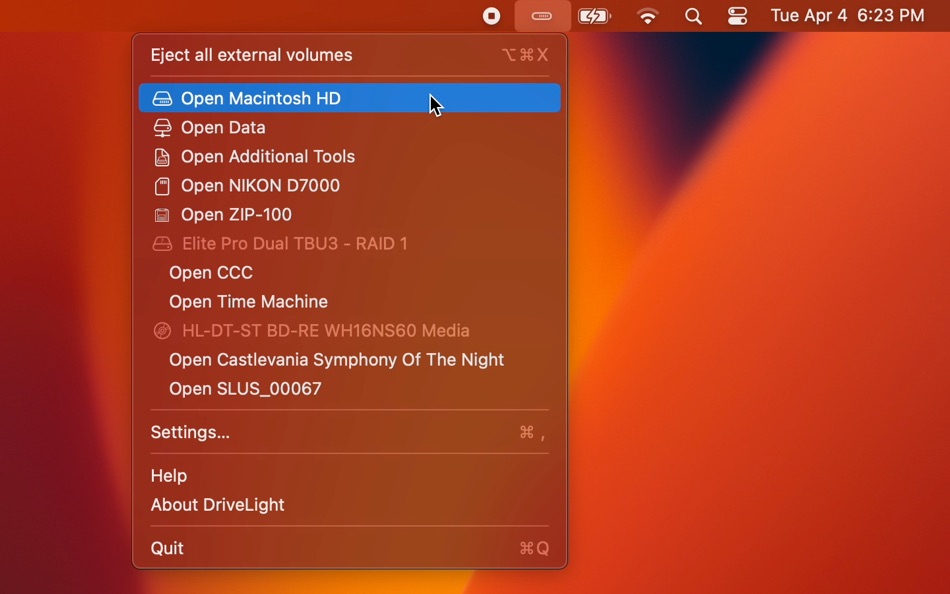The width and height of the screenshot is (950, 594).
Task: Select Open Data volume
Action: coord(350,127)
